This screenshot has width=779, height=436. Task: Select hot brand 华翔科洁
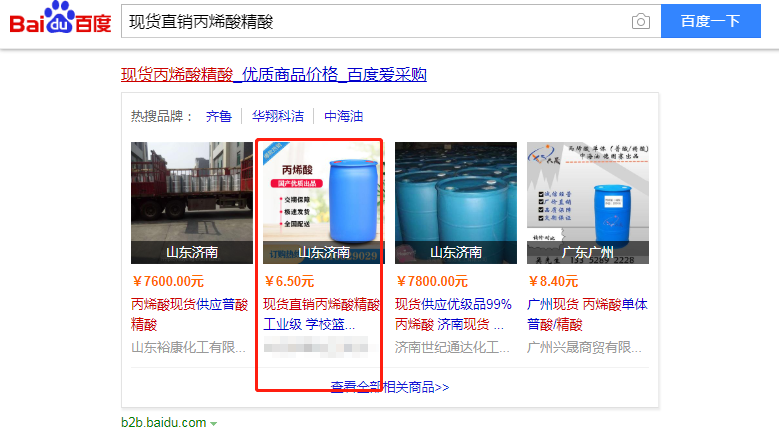(x=278, y=116)
